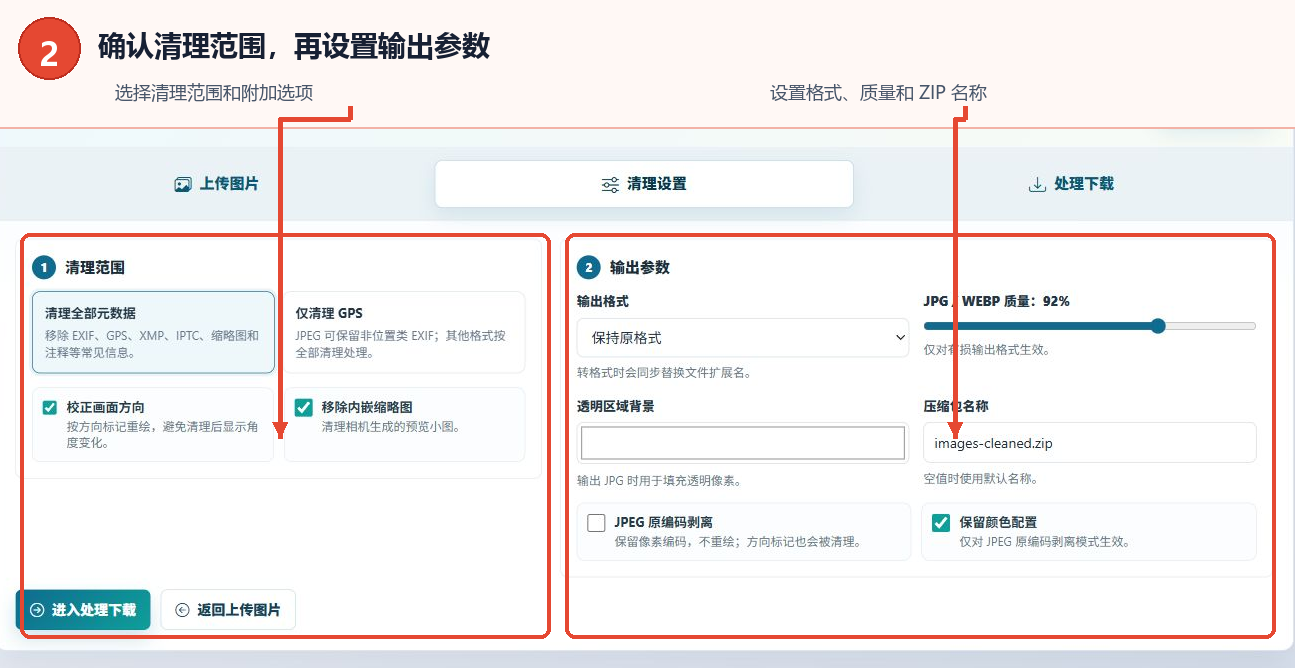Click the 进入处理下载 button
Image resolution: width=1295 pixels, height=668 pixels.
(x=83, y=609)
